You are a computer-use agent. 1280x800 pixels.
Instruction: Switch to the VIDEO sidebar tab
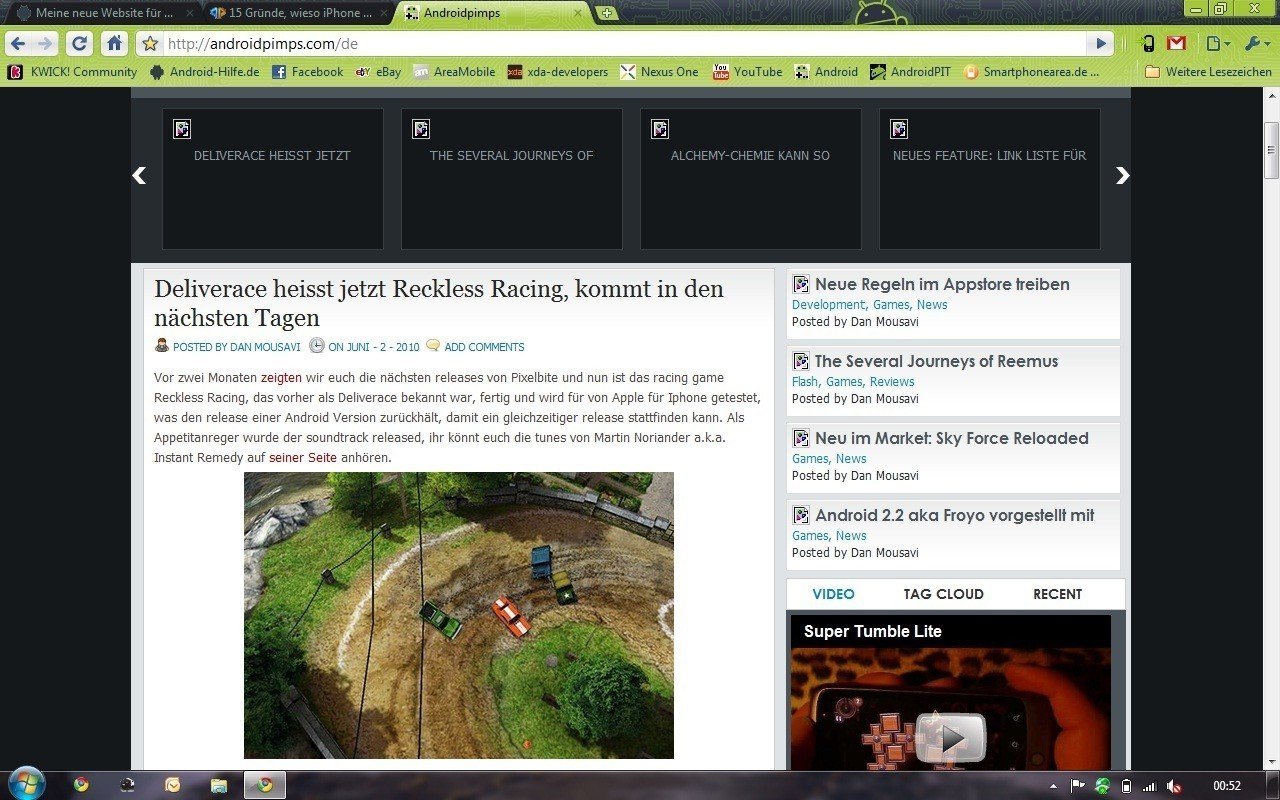click(833, 594)
